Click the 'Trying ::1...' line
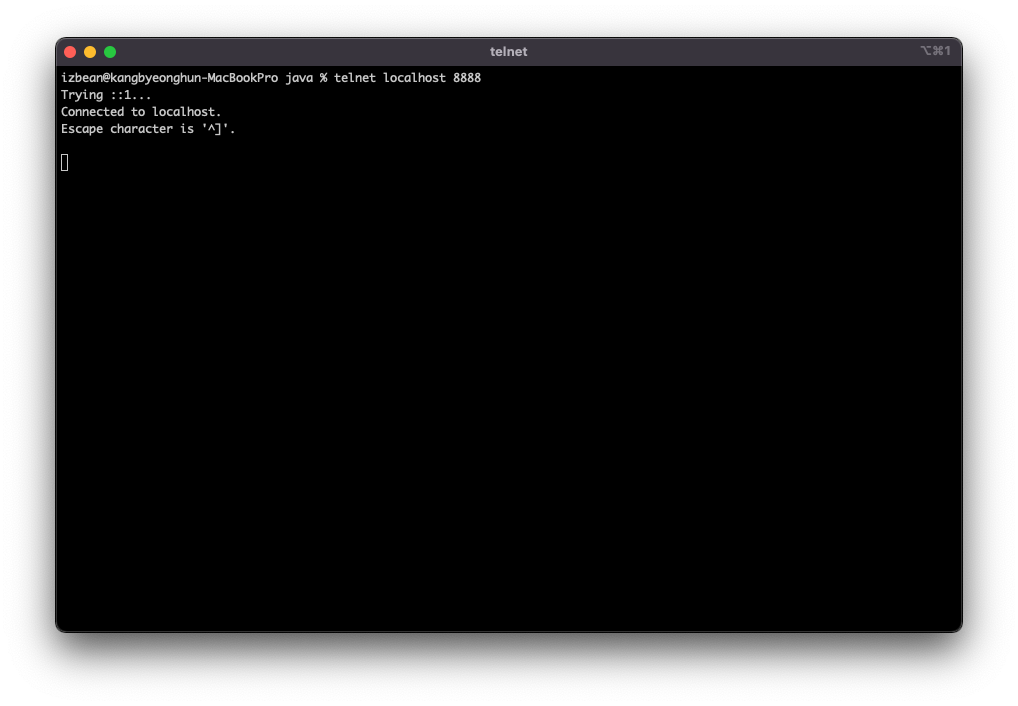Viewport: 1018px width, 706px height. pos(106,95)
